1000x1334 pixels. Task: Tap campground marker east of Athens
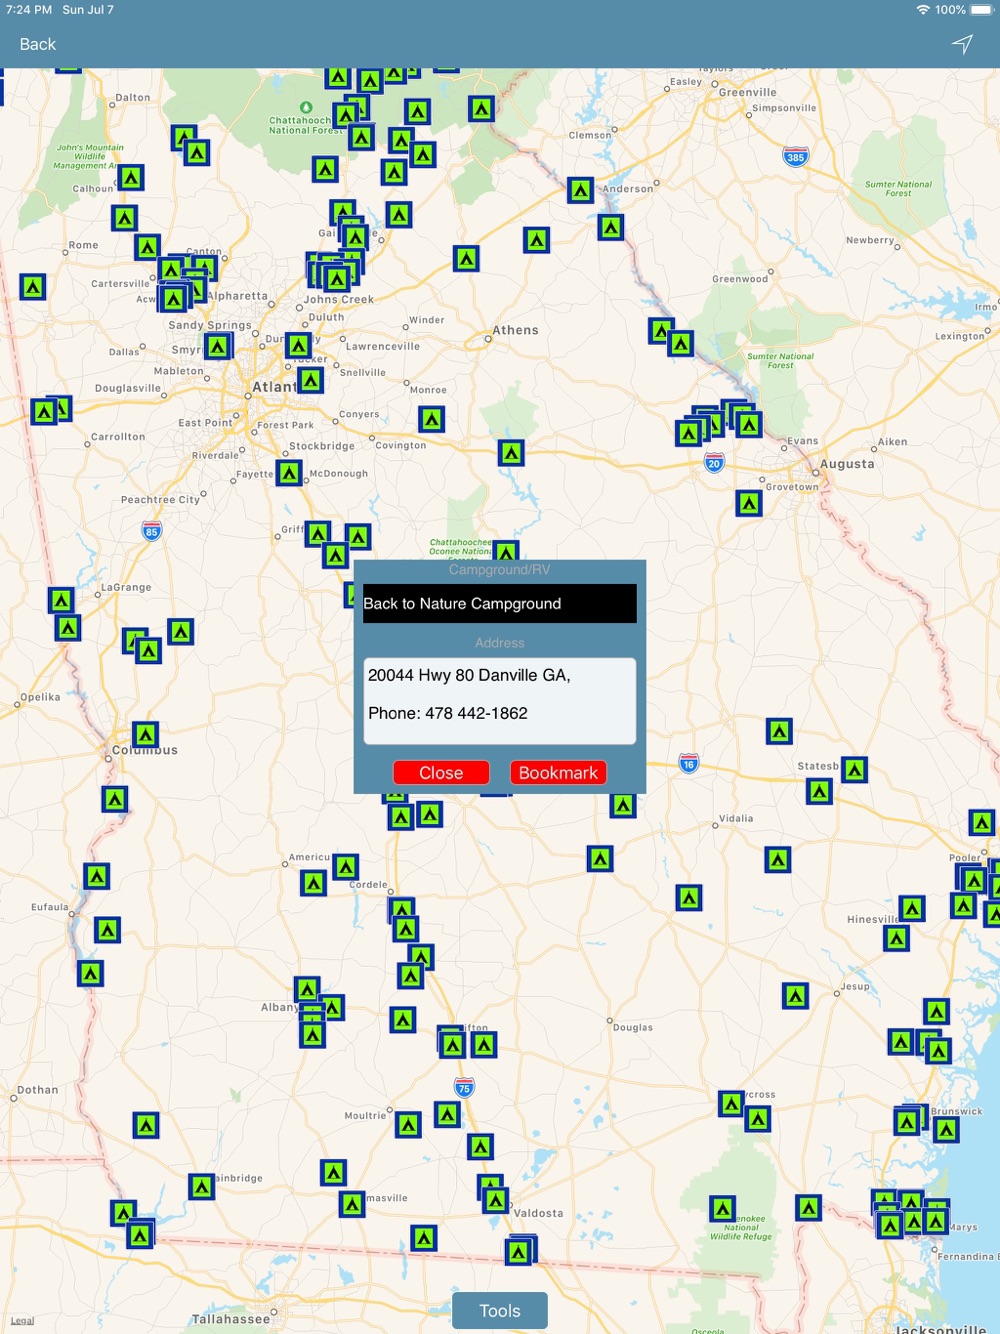(661, 331)
